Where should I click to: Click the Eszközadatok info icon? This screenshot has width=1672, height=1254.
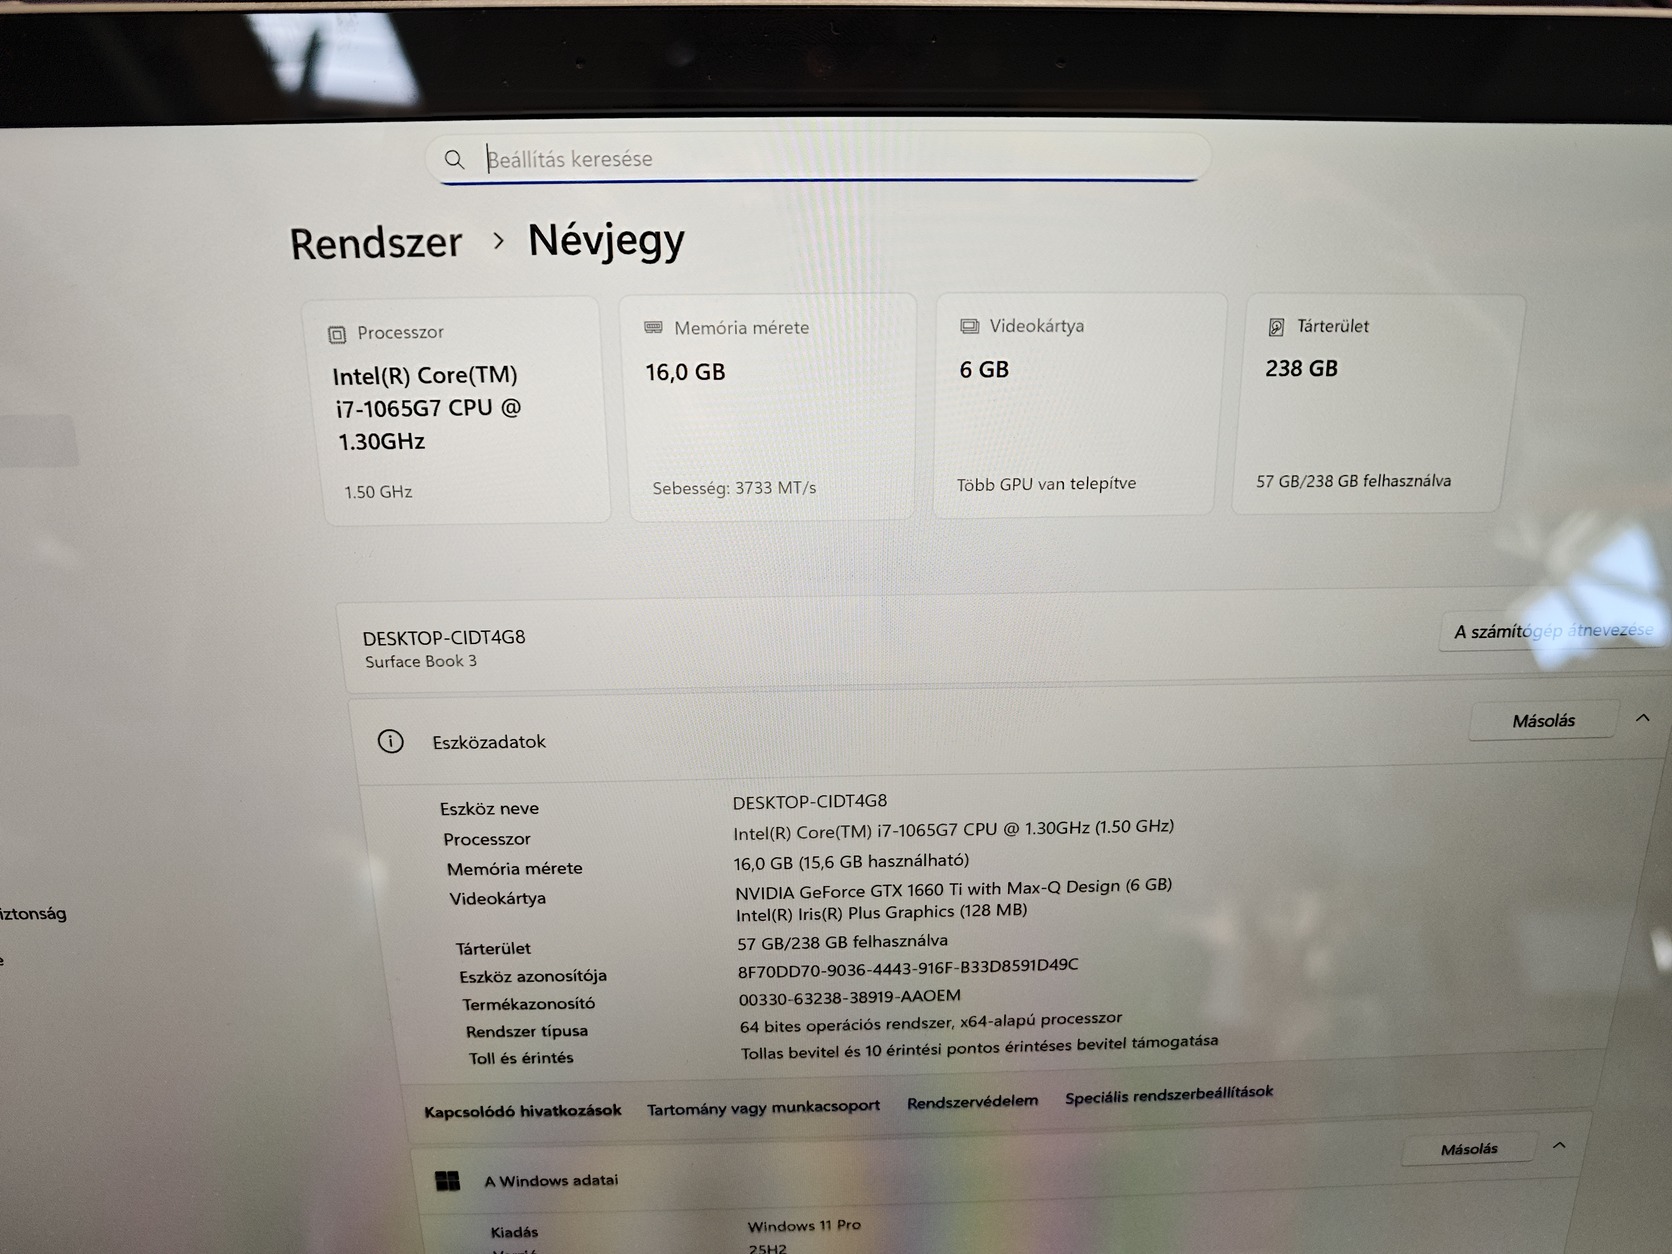click(390, 741)
